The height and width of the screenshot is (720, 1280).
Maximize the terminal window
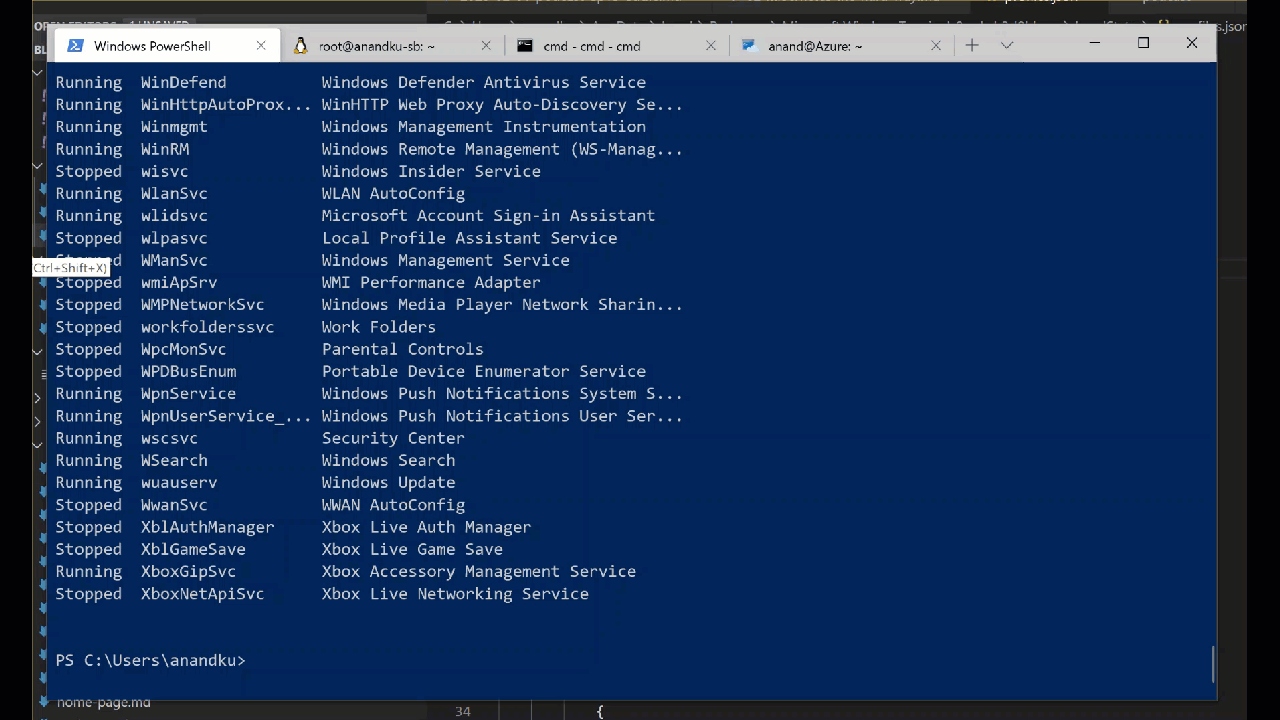[x=1143, y=43]
